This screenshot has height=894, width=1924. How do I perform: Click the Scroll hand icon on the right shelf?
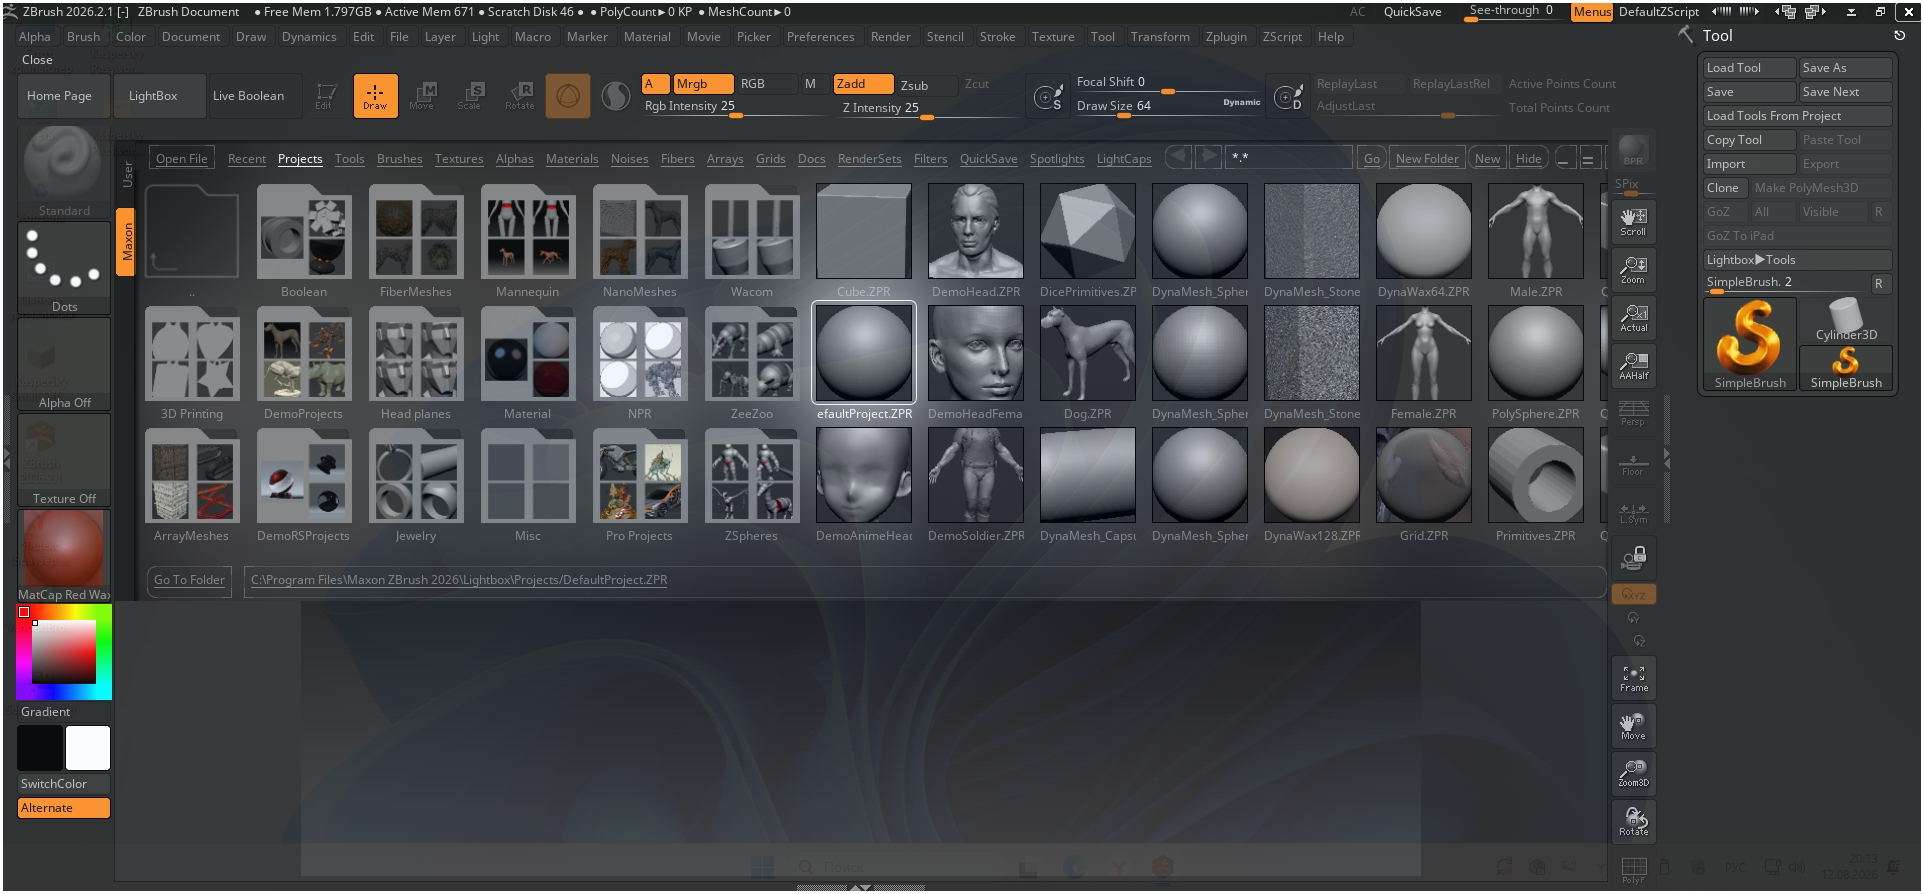point(1633,222)
